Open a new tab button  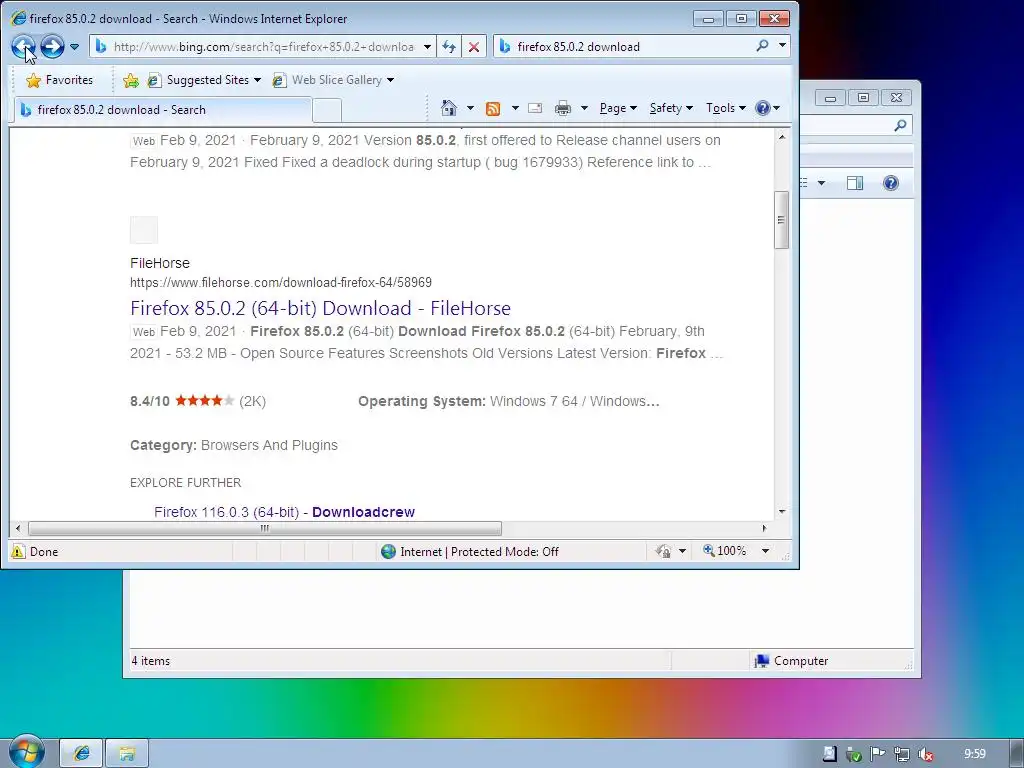327,110
